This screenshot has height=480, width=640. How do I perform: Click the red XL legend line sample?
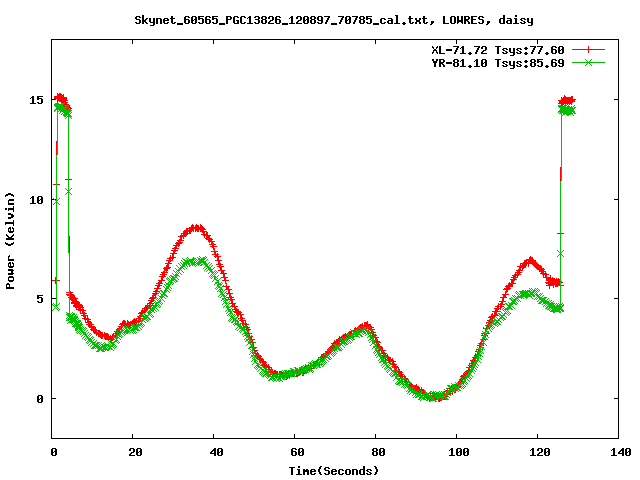(588, 50)
